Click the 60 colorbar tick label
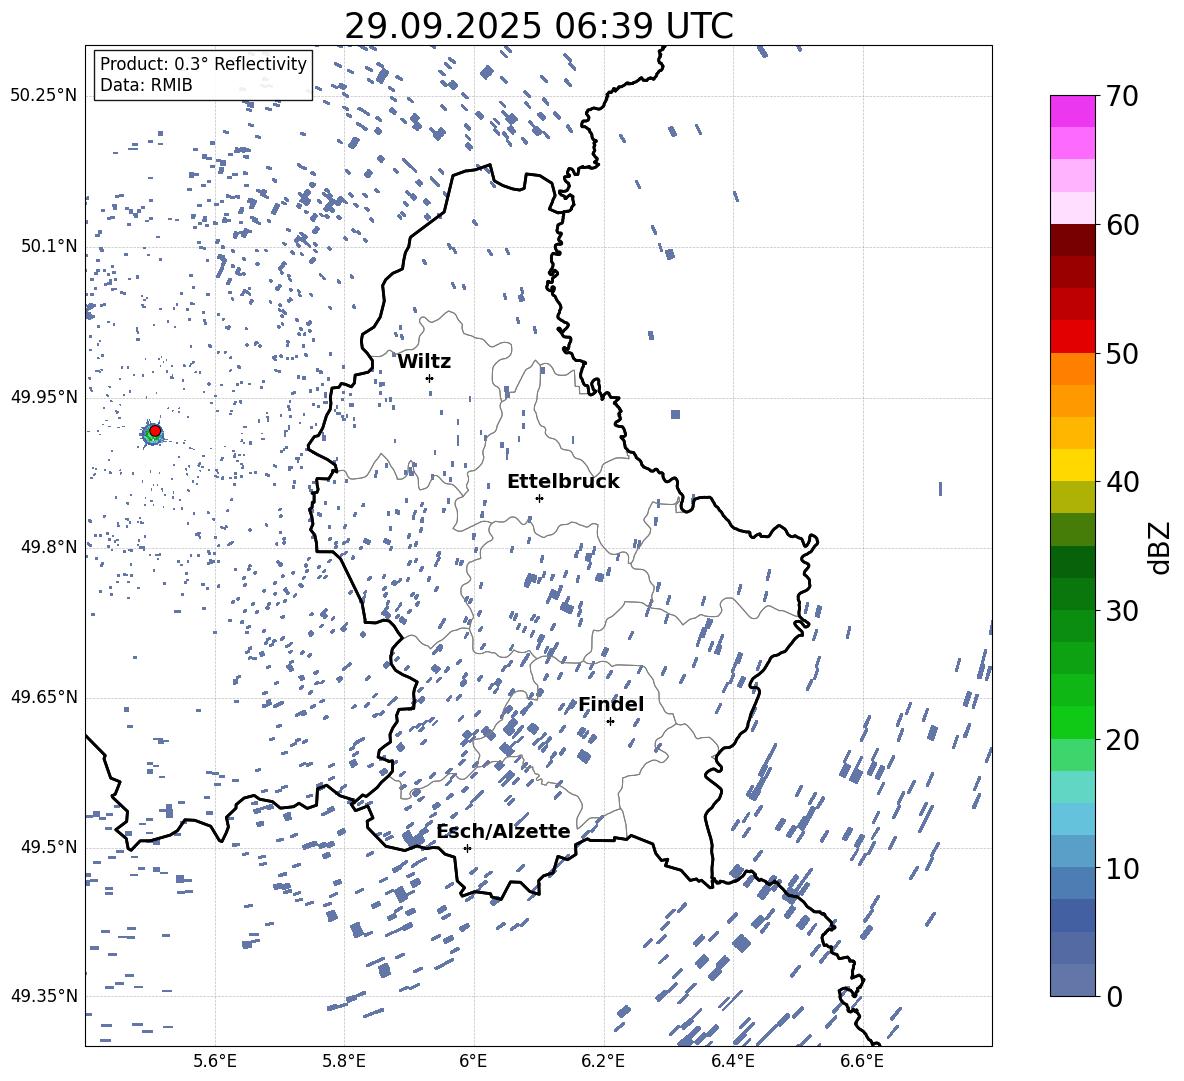 (x=1121, y=225)
